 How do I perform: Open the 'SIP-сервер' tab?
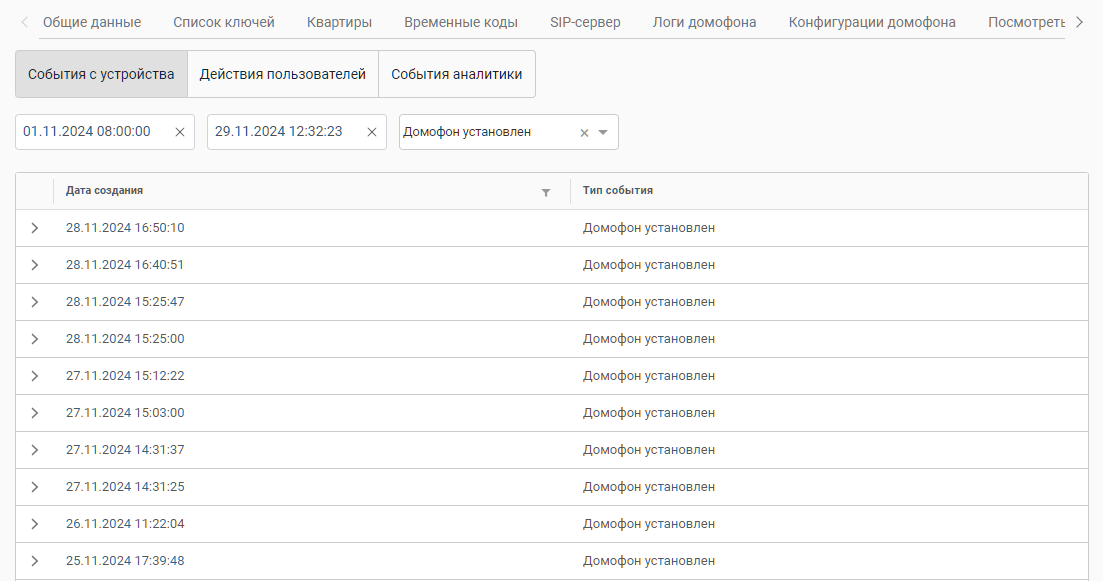[585, 22]
